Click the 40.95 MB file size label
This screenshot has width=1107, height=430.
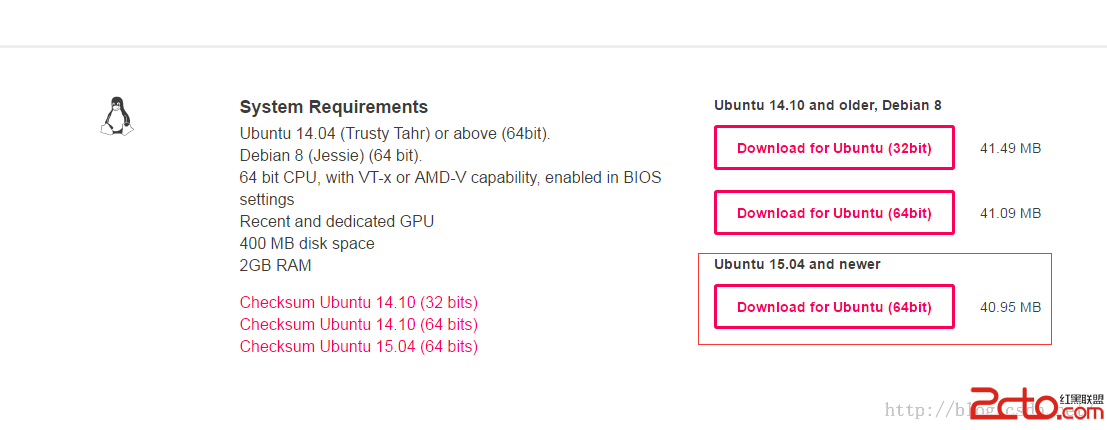(1010, 307)
